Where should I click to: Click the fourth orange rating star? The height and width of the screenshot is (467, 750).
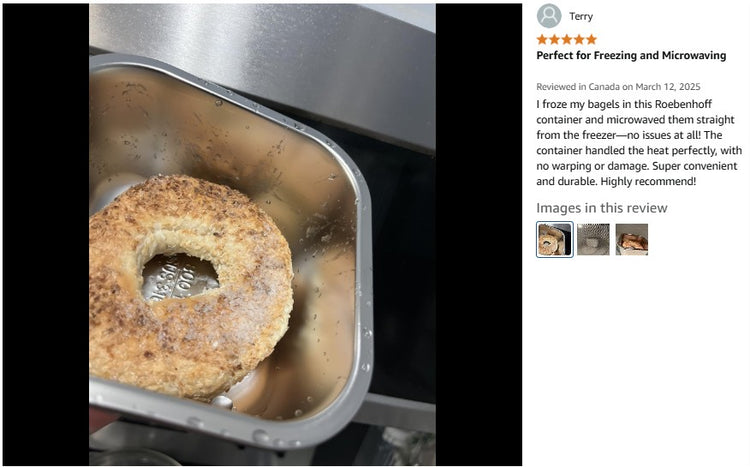click(x=579, y=39)
